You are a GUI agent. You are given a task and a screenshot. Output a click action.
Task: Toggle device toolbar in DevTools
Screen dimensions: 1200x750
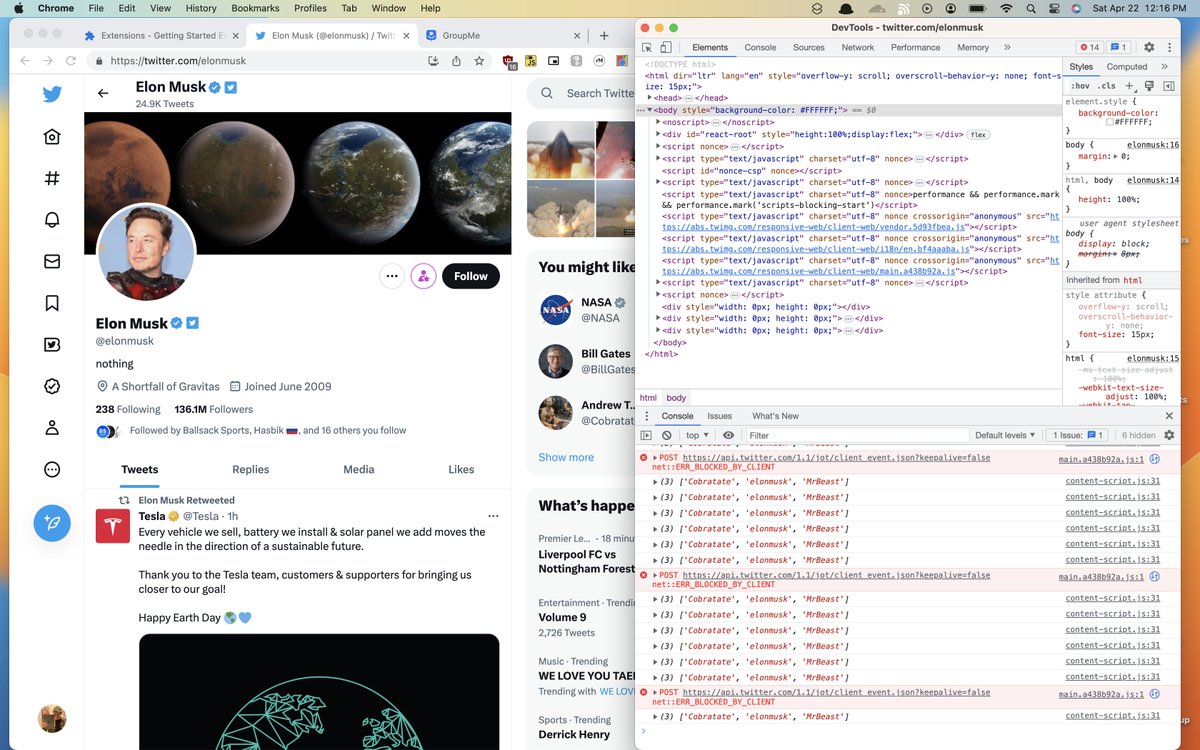[x=666, y=47]
